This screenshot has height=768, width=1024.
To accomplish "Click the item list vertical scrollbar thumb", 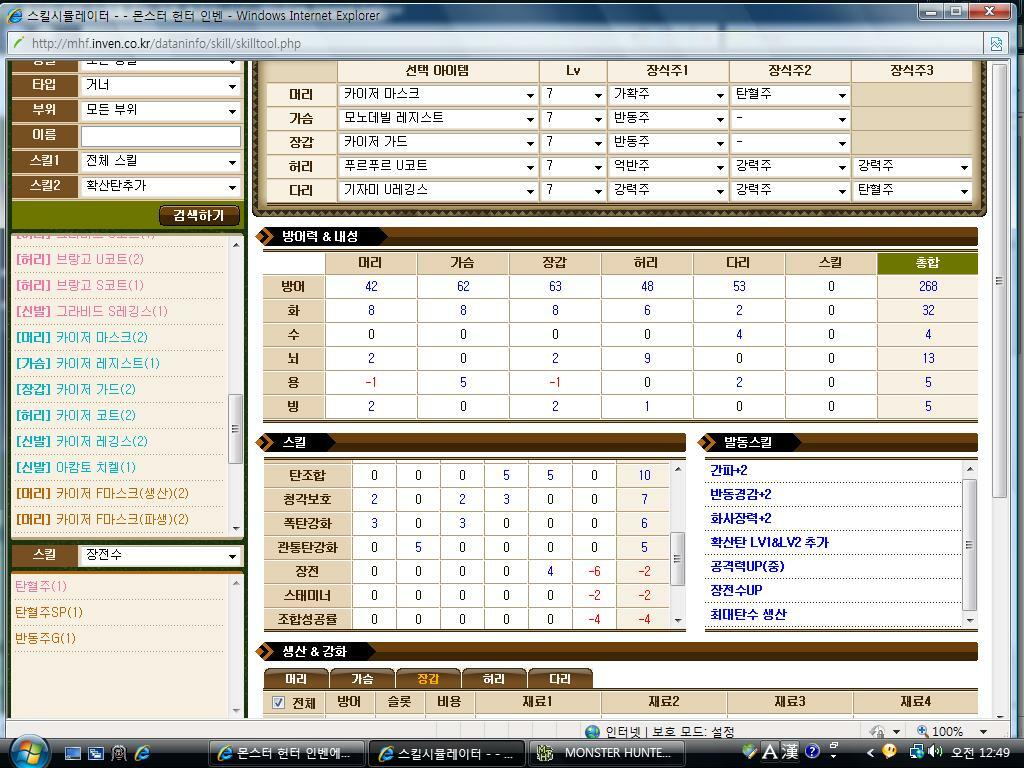I will (x=236, y=429).
